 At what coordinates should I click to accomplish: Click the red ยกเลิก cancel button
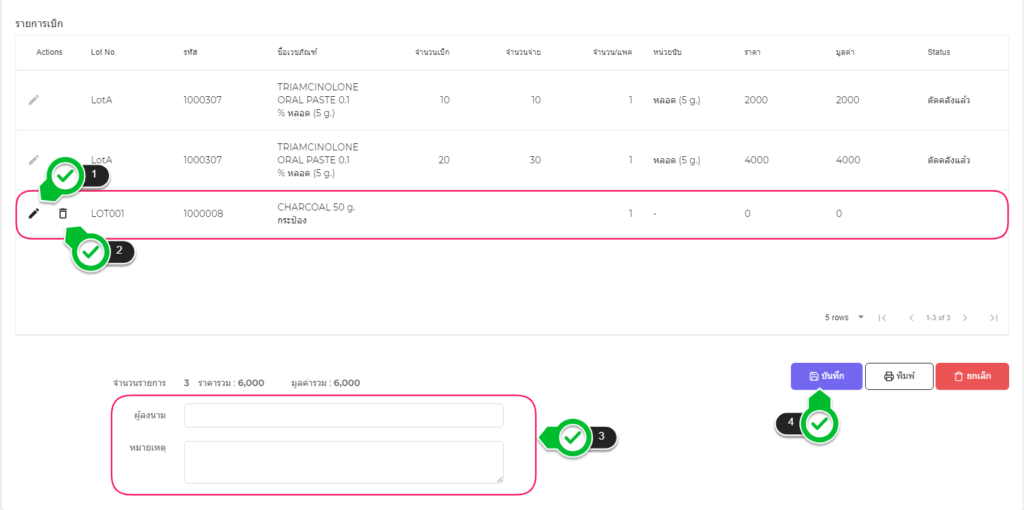971,376
